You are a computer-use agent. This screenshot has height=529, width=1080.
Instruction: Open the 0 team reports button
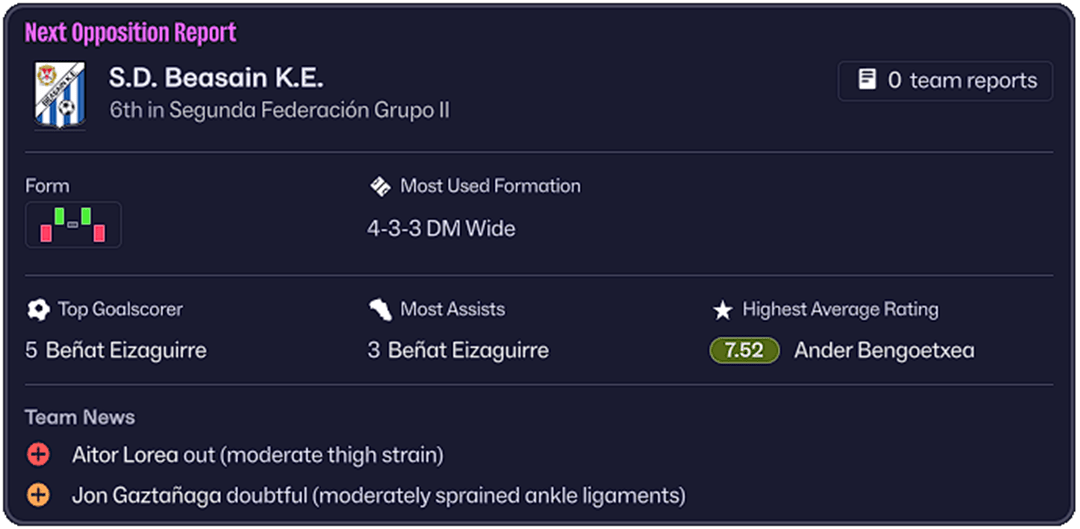(x=945, y=81)
